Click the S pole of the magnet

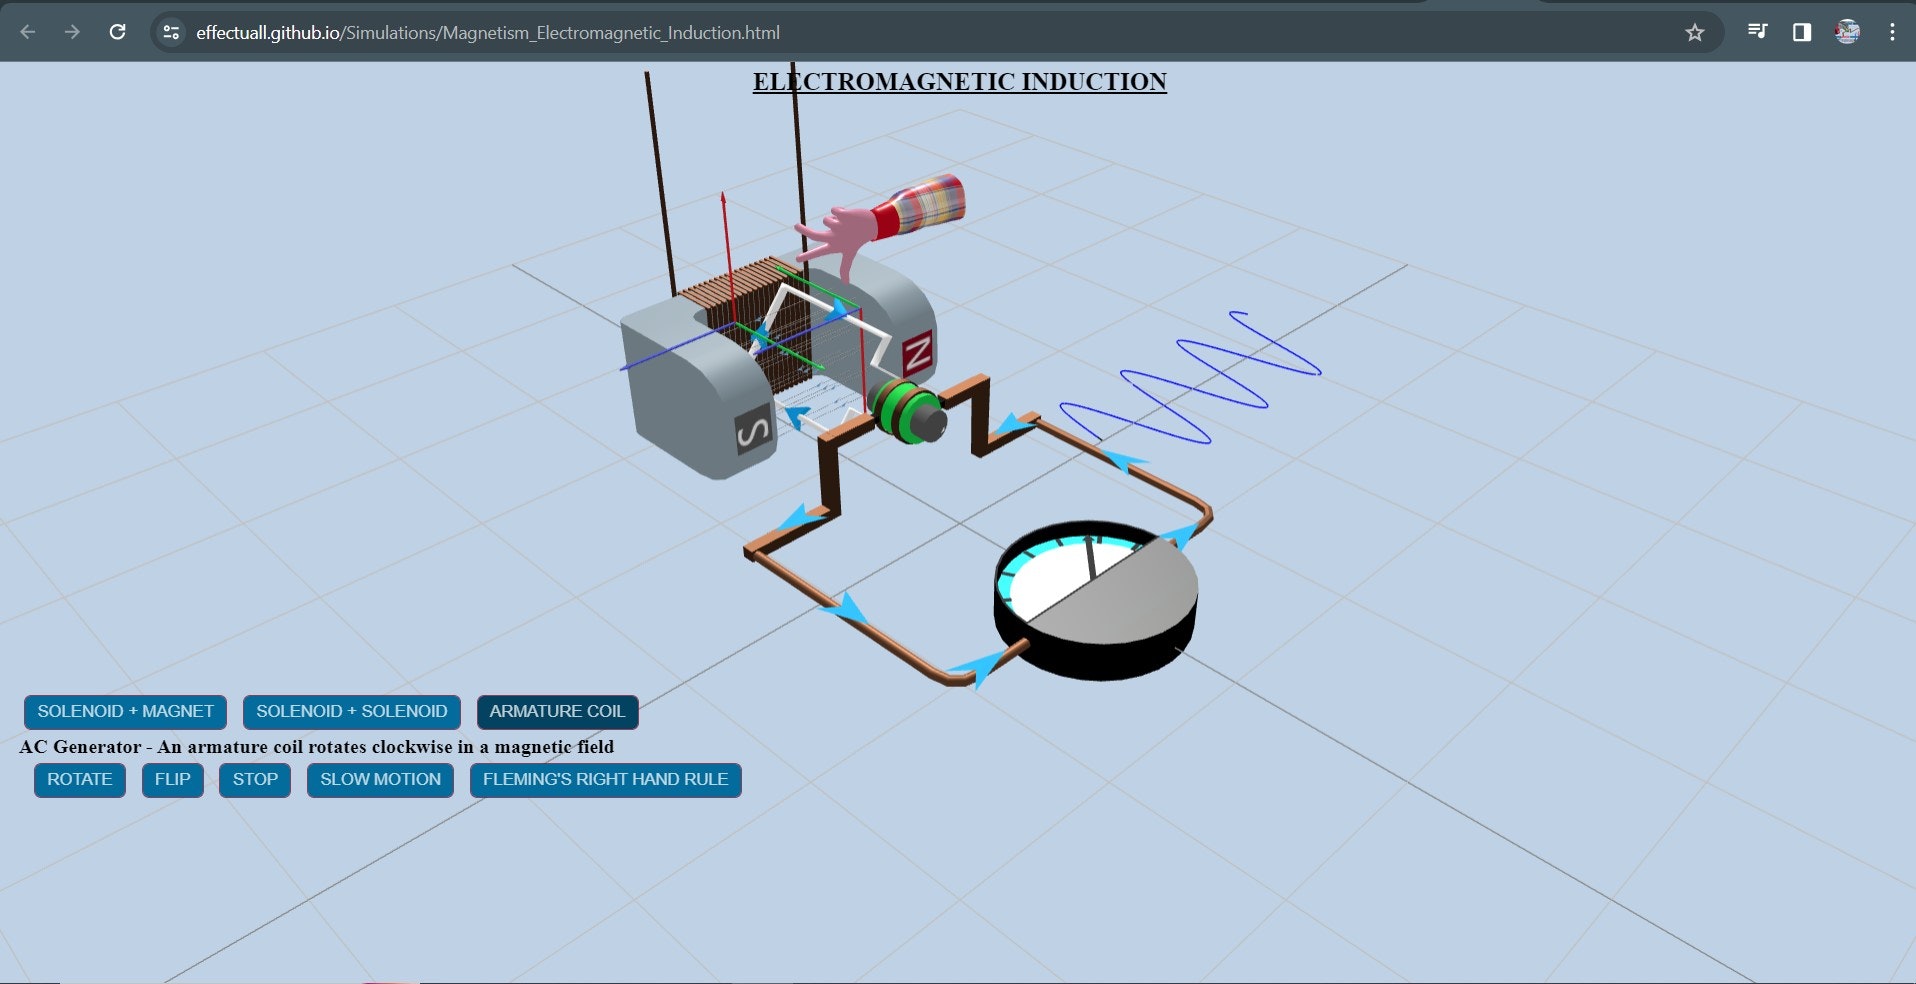click(x=753, y=430)
